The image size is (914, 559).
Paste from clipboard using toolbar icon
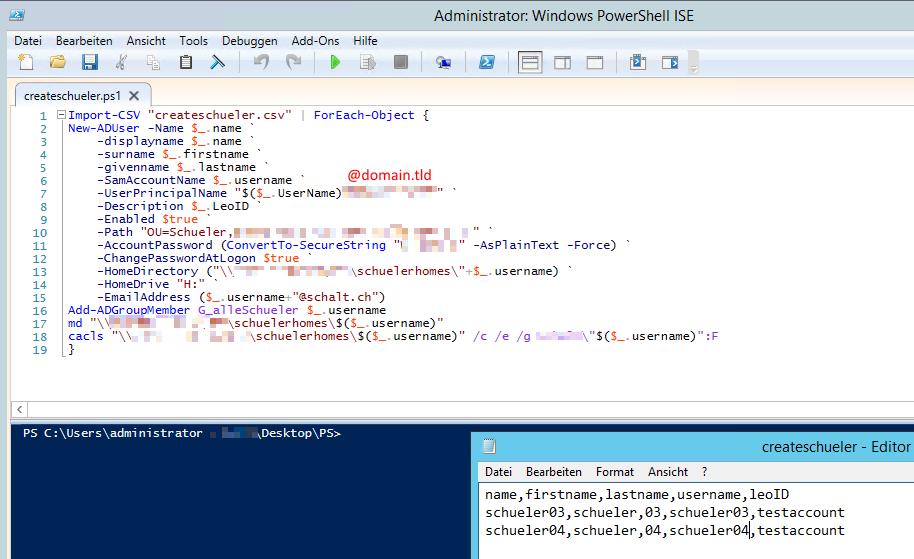point(185,62)
